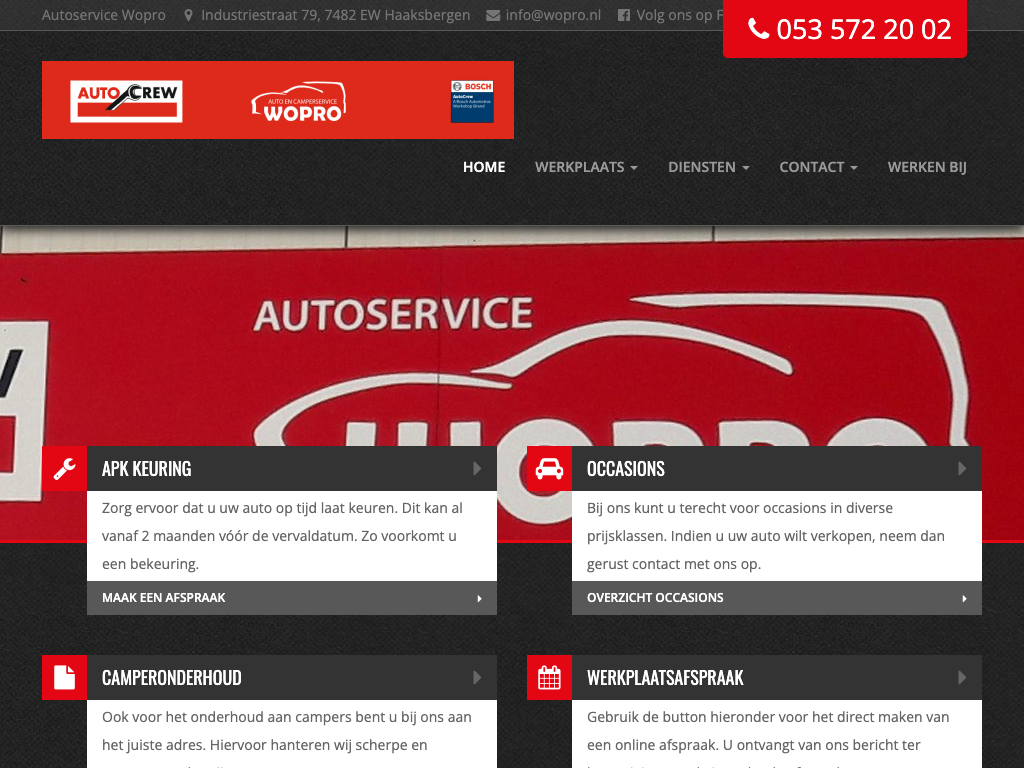Click the map pin icon before the address

pyautogui.click(x=188, y=16)
